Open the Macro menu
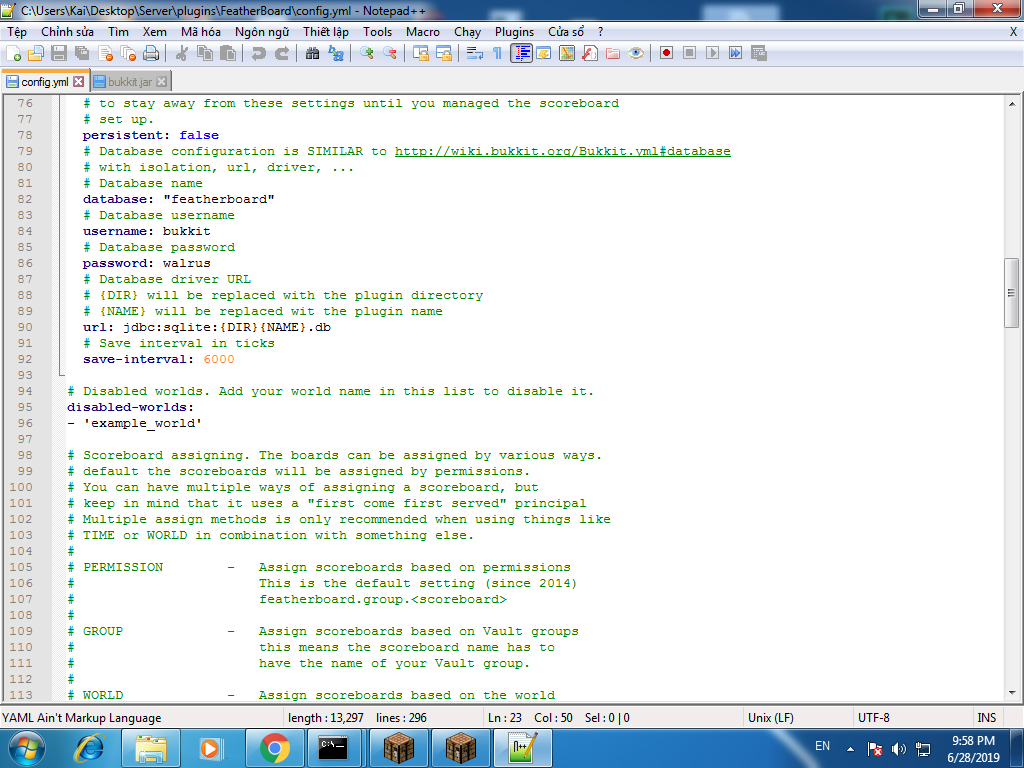Screen dimensions: 1024x768 pos(423,32)
